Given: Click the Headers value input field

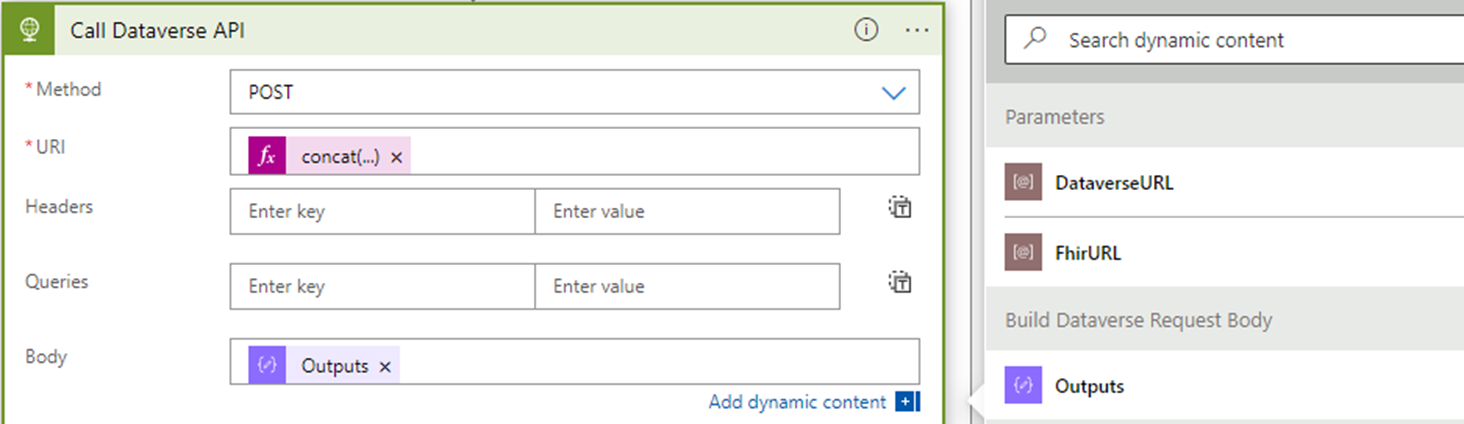Looking at the screenshot, I should (687, 211).
